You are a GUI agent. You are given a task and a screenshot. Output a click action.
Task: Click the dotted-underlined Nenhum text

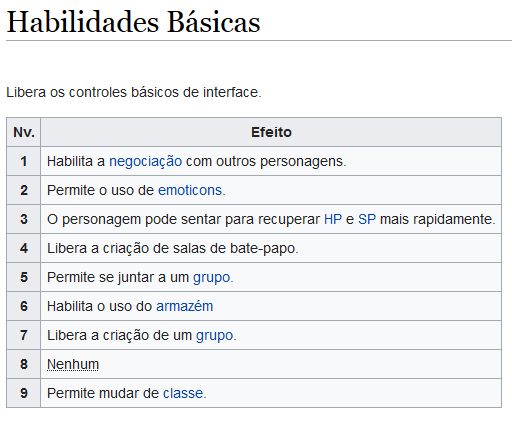tap(73, 364)
